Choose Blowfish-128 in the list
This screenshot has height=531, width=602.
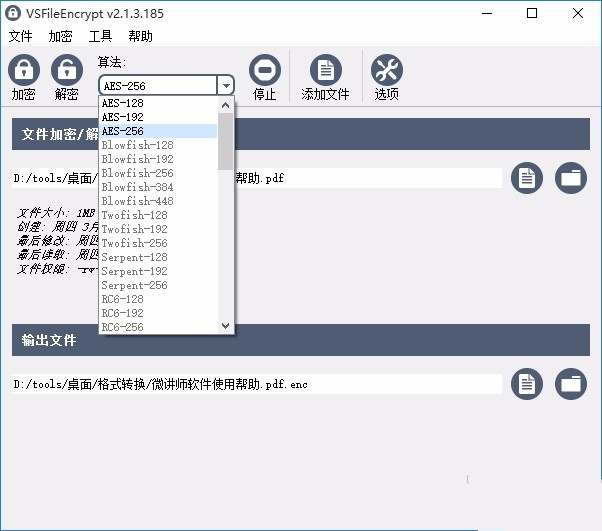(158, 145)
